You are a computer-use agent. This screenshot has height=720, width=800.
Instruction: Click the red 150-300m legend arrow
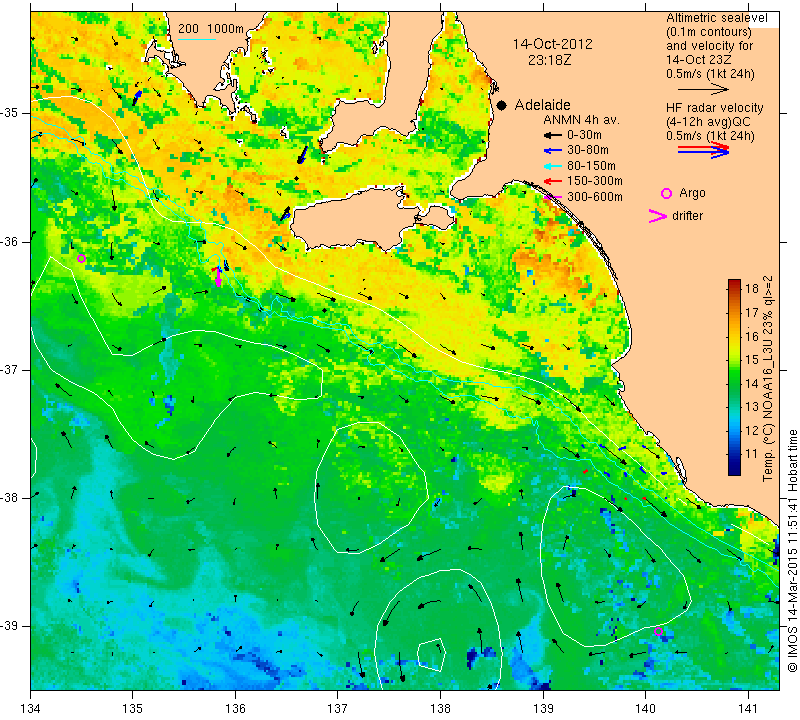click(x=553, y=181)
